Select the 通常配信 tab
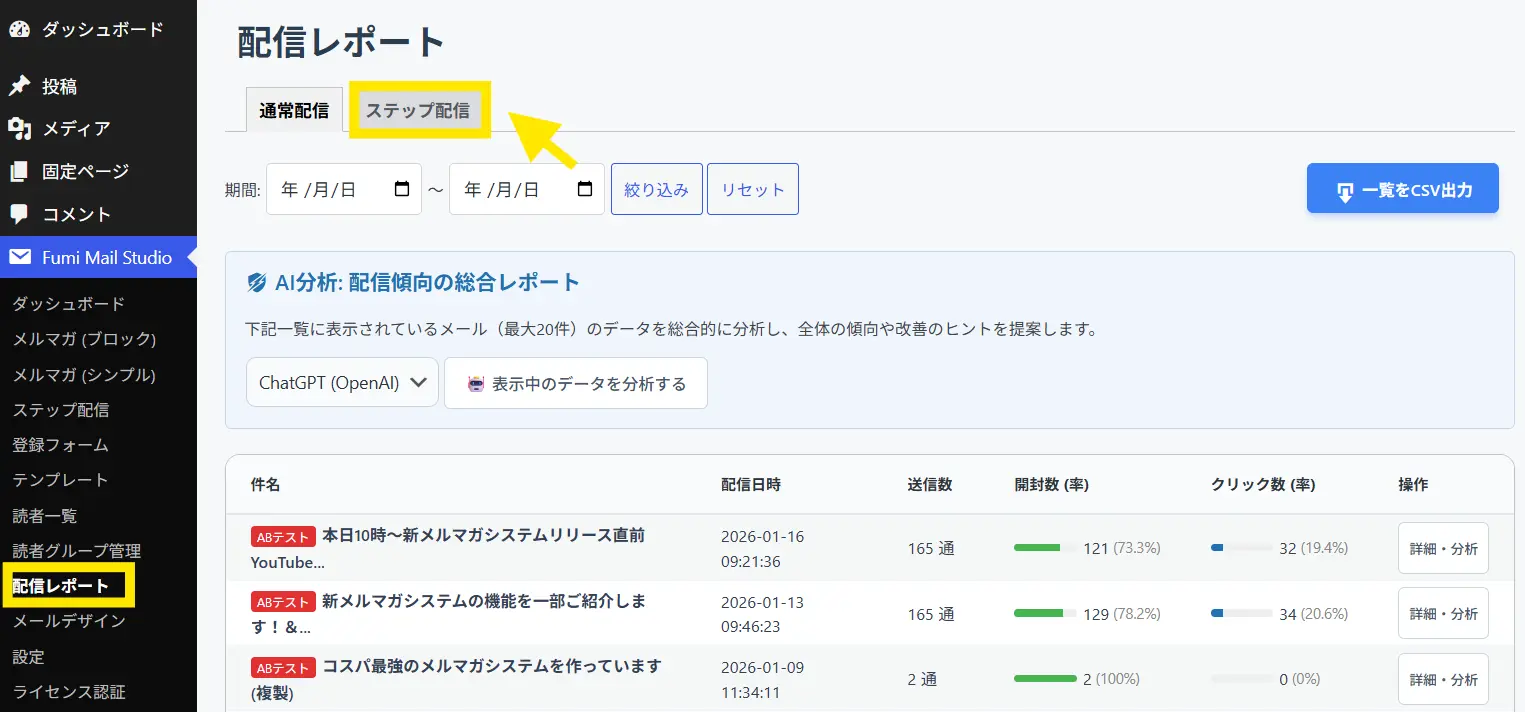Screen dimensions: 1525x712 (x=294, y=111)
